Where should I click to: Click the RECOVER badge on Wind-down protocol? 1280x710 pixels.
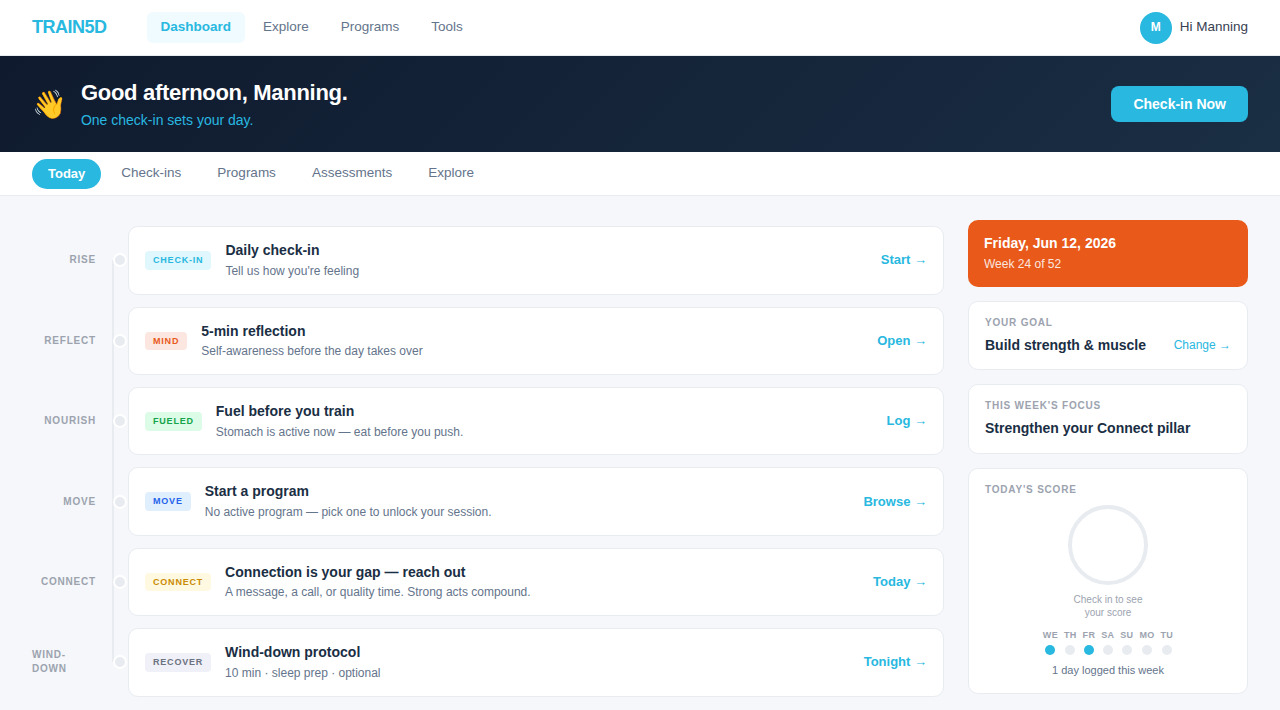pyautogui.click(x=178, y=662)
